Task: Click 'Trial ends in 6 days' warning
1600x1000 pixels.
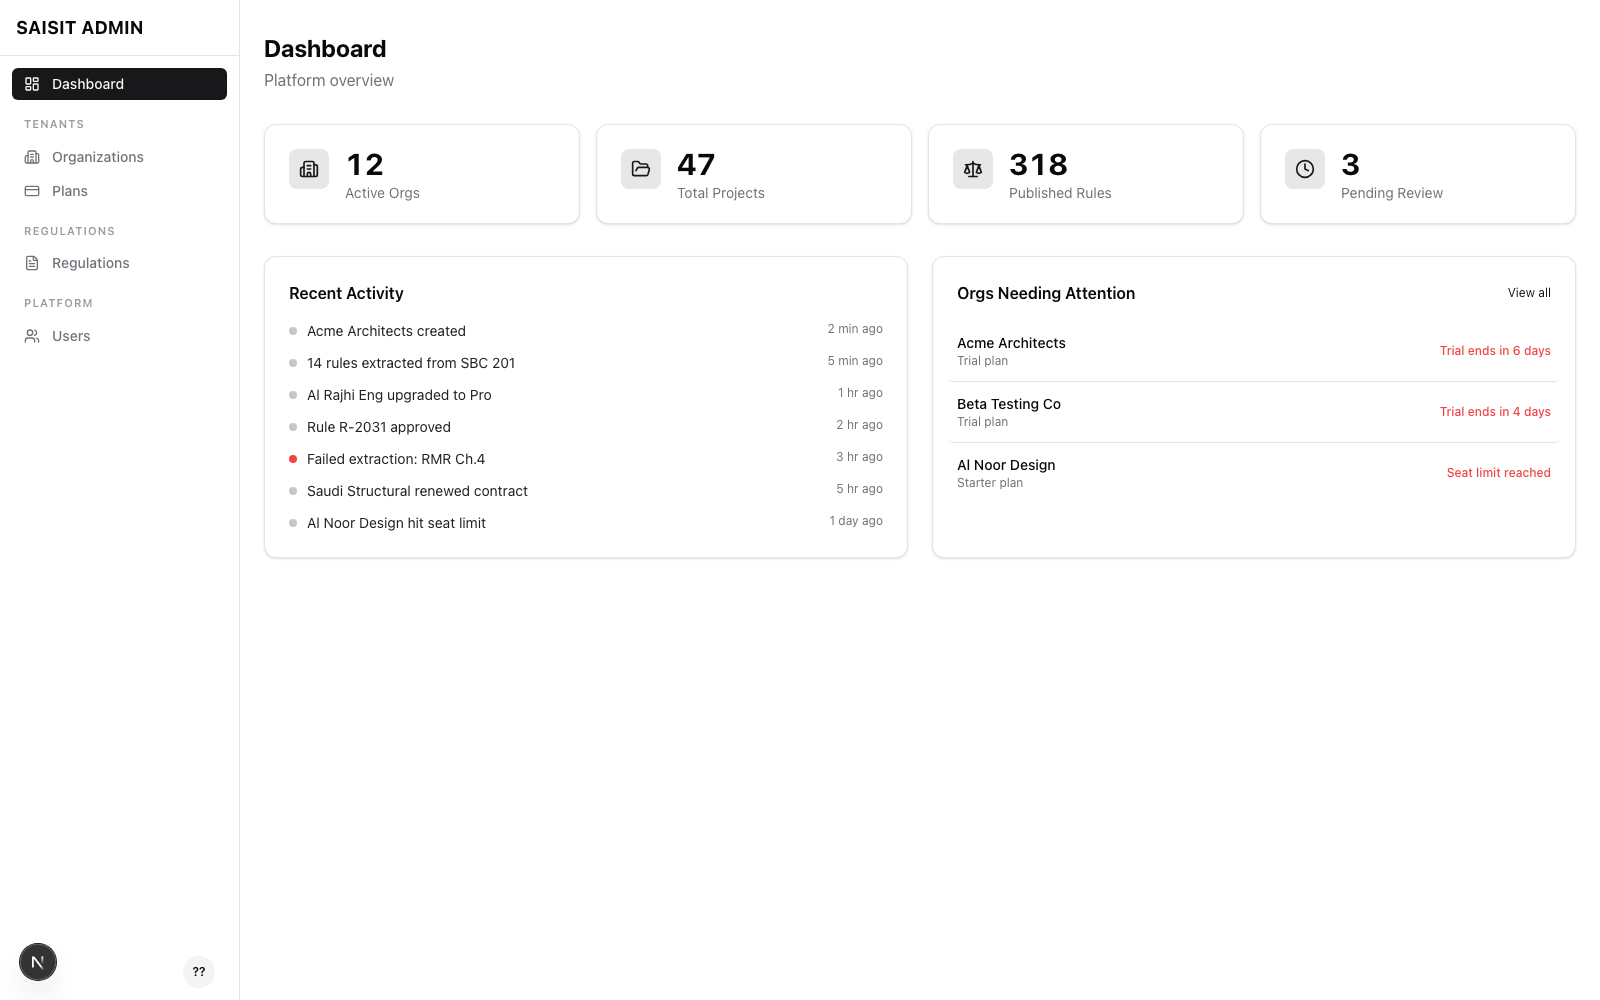Action: click(1495, 351)
